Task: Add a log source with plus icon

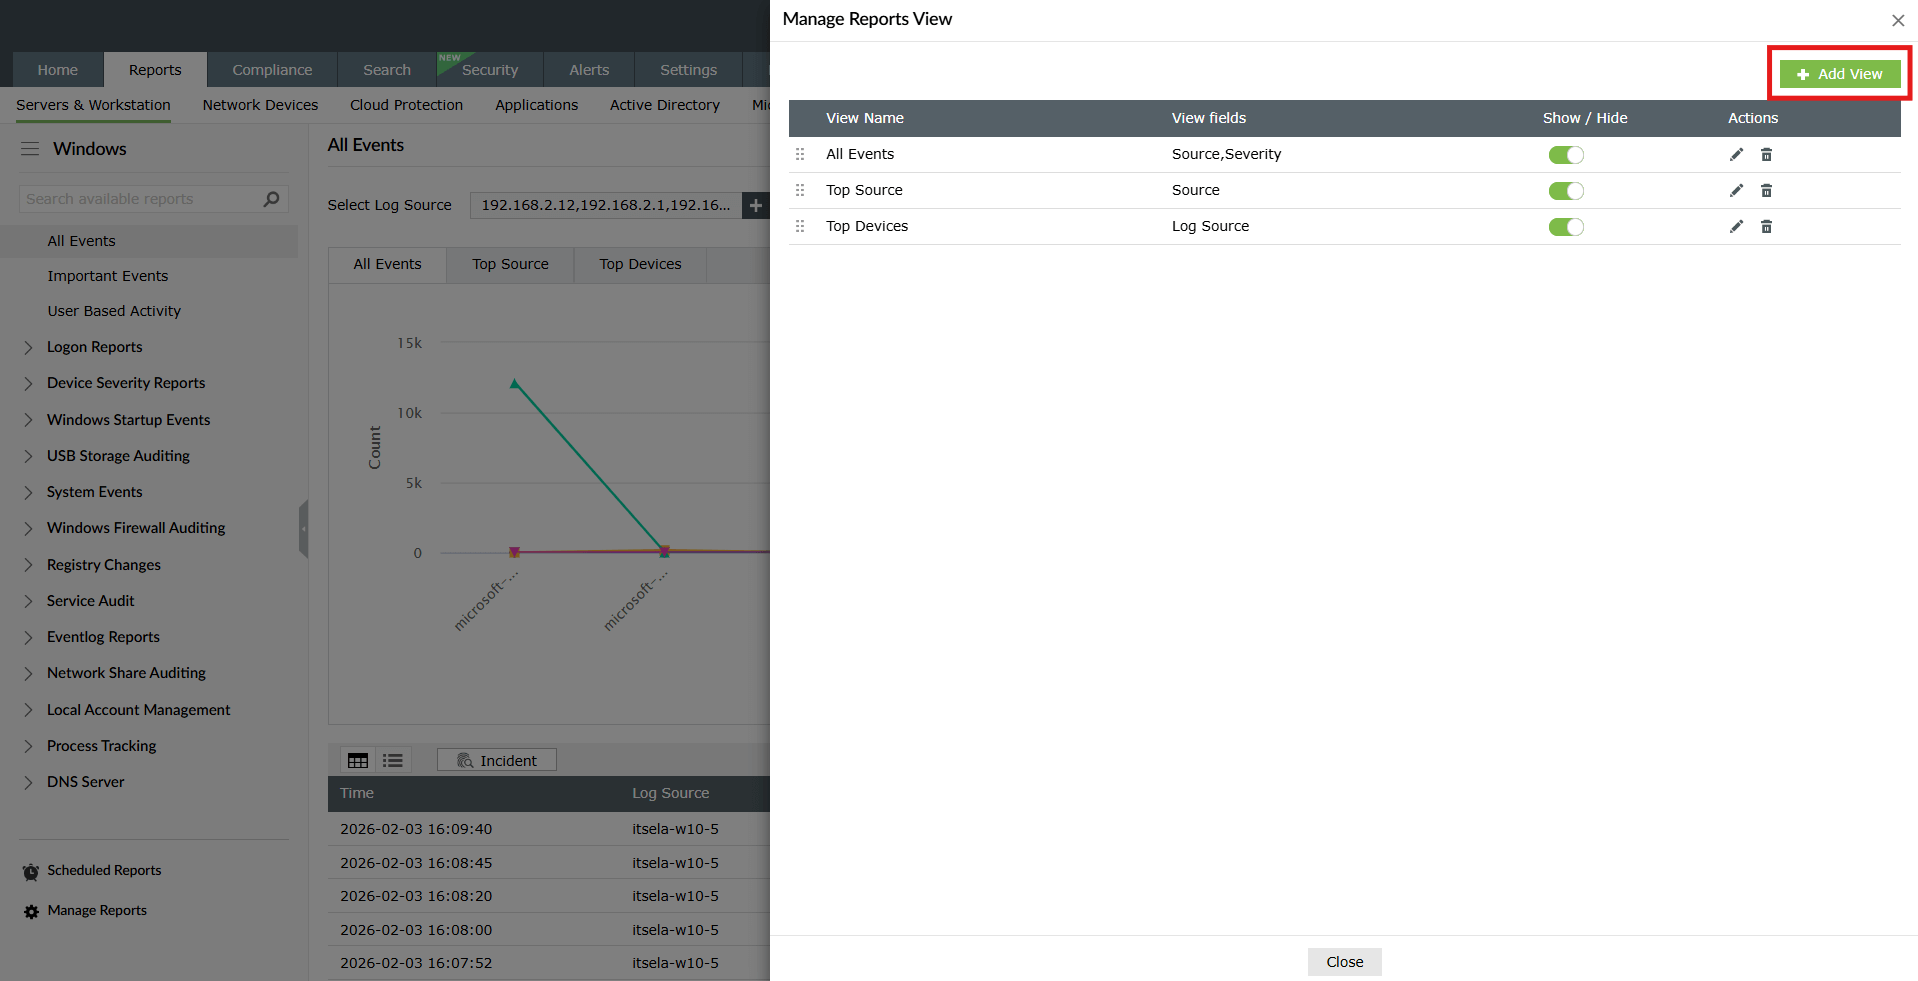Action: click(x=756, y=205)
